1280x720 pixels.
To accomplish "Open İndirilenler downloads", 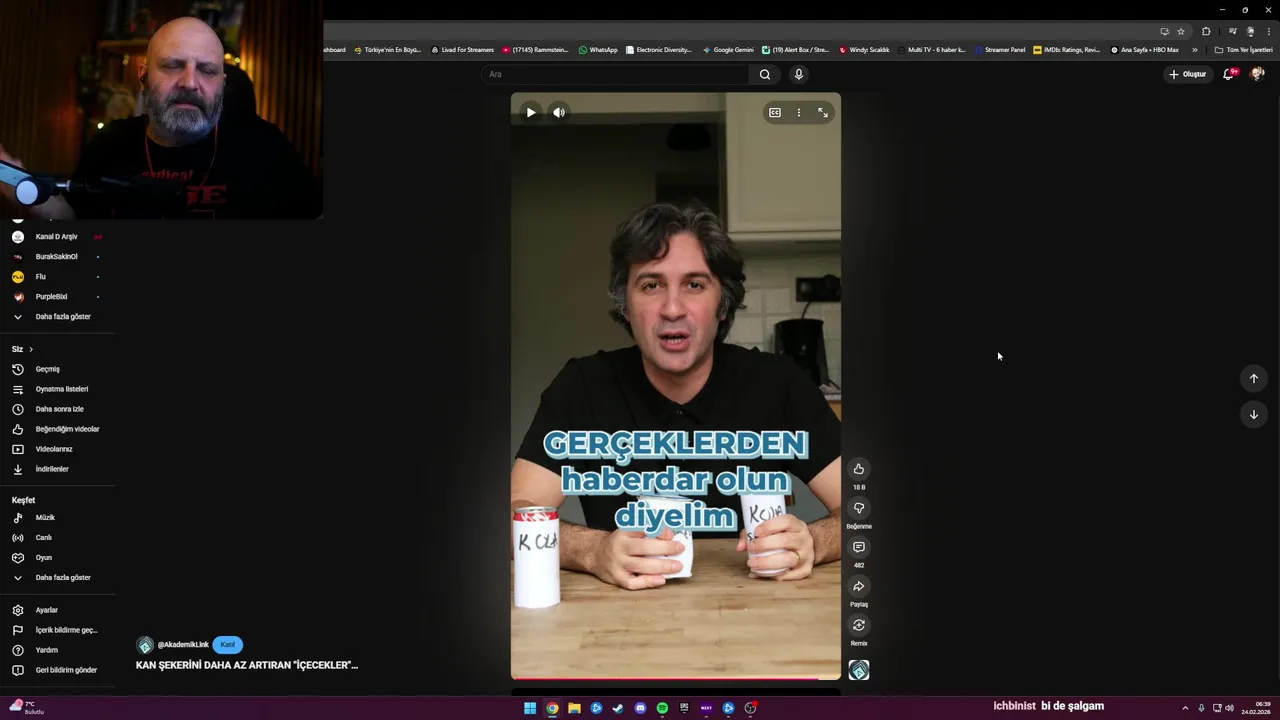I will pos(57,469).
